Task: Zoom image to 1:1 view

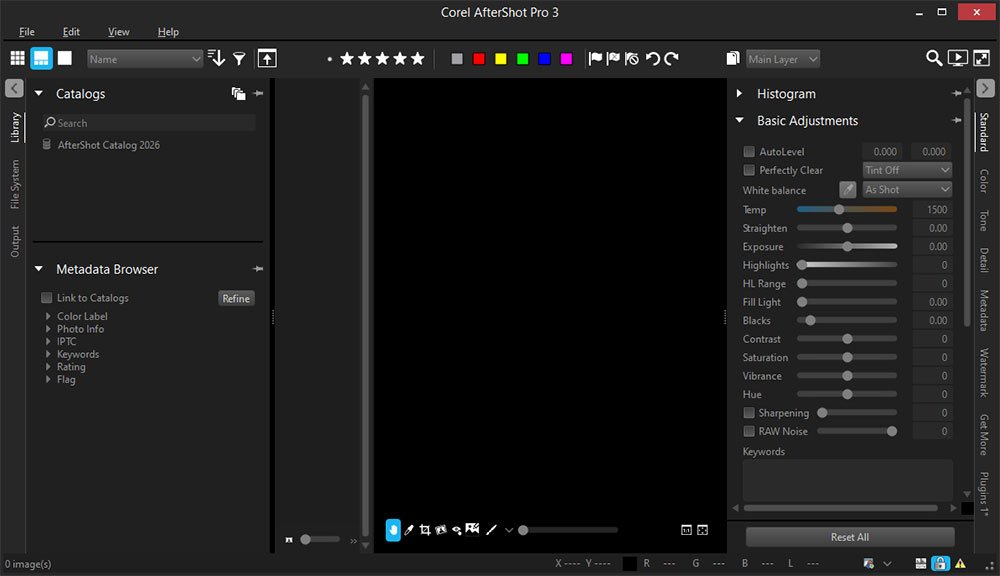Action: [686, 530]
